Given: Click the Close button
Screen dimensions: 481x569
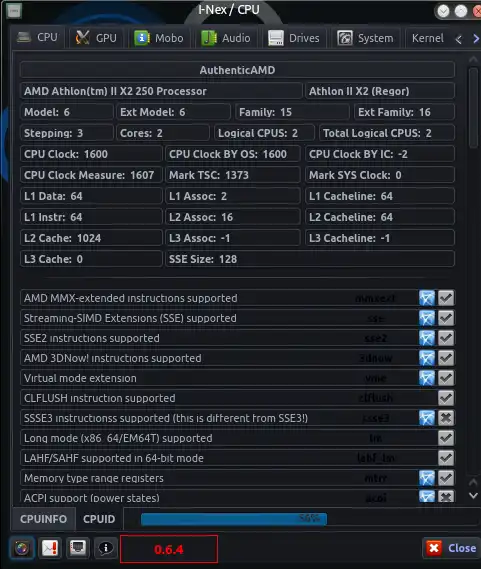Looking at the screenshot, I should (x=451, y=548).
